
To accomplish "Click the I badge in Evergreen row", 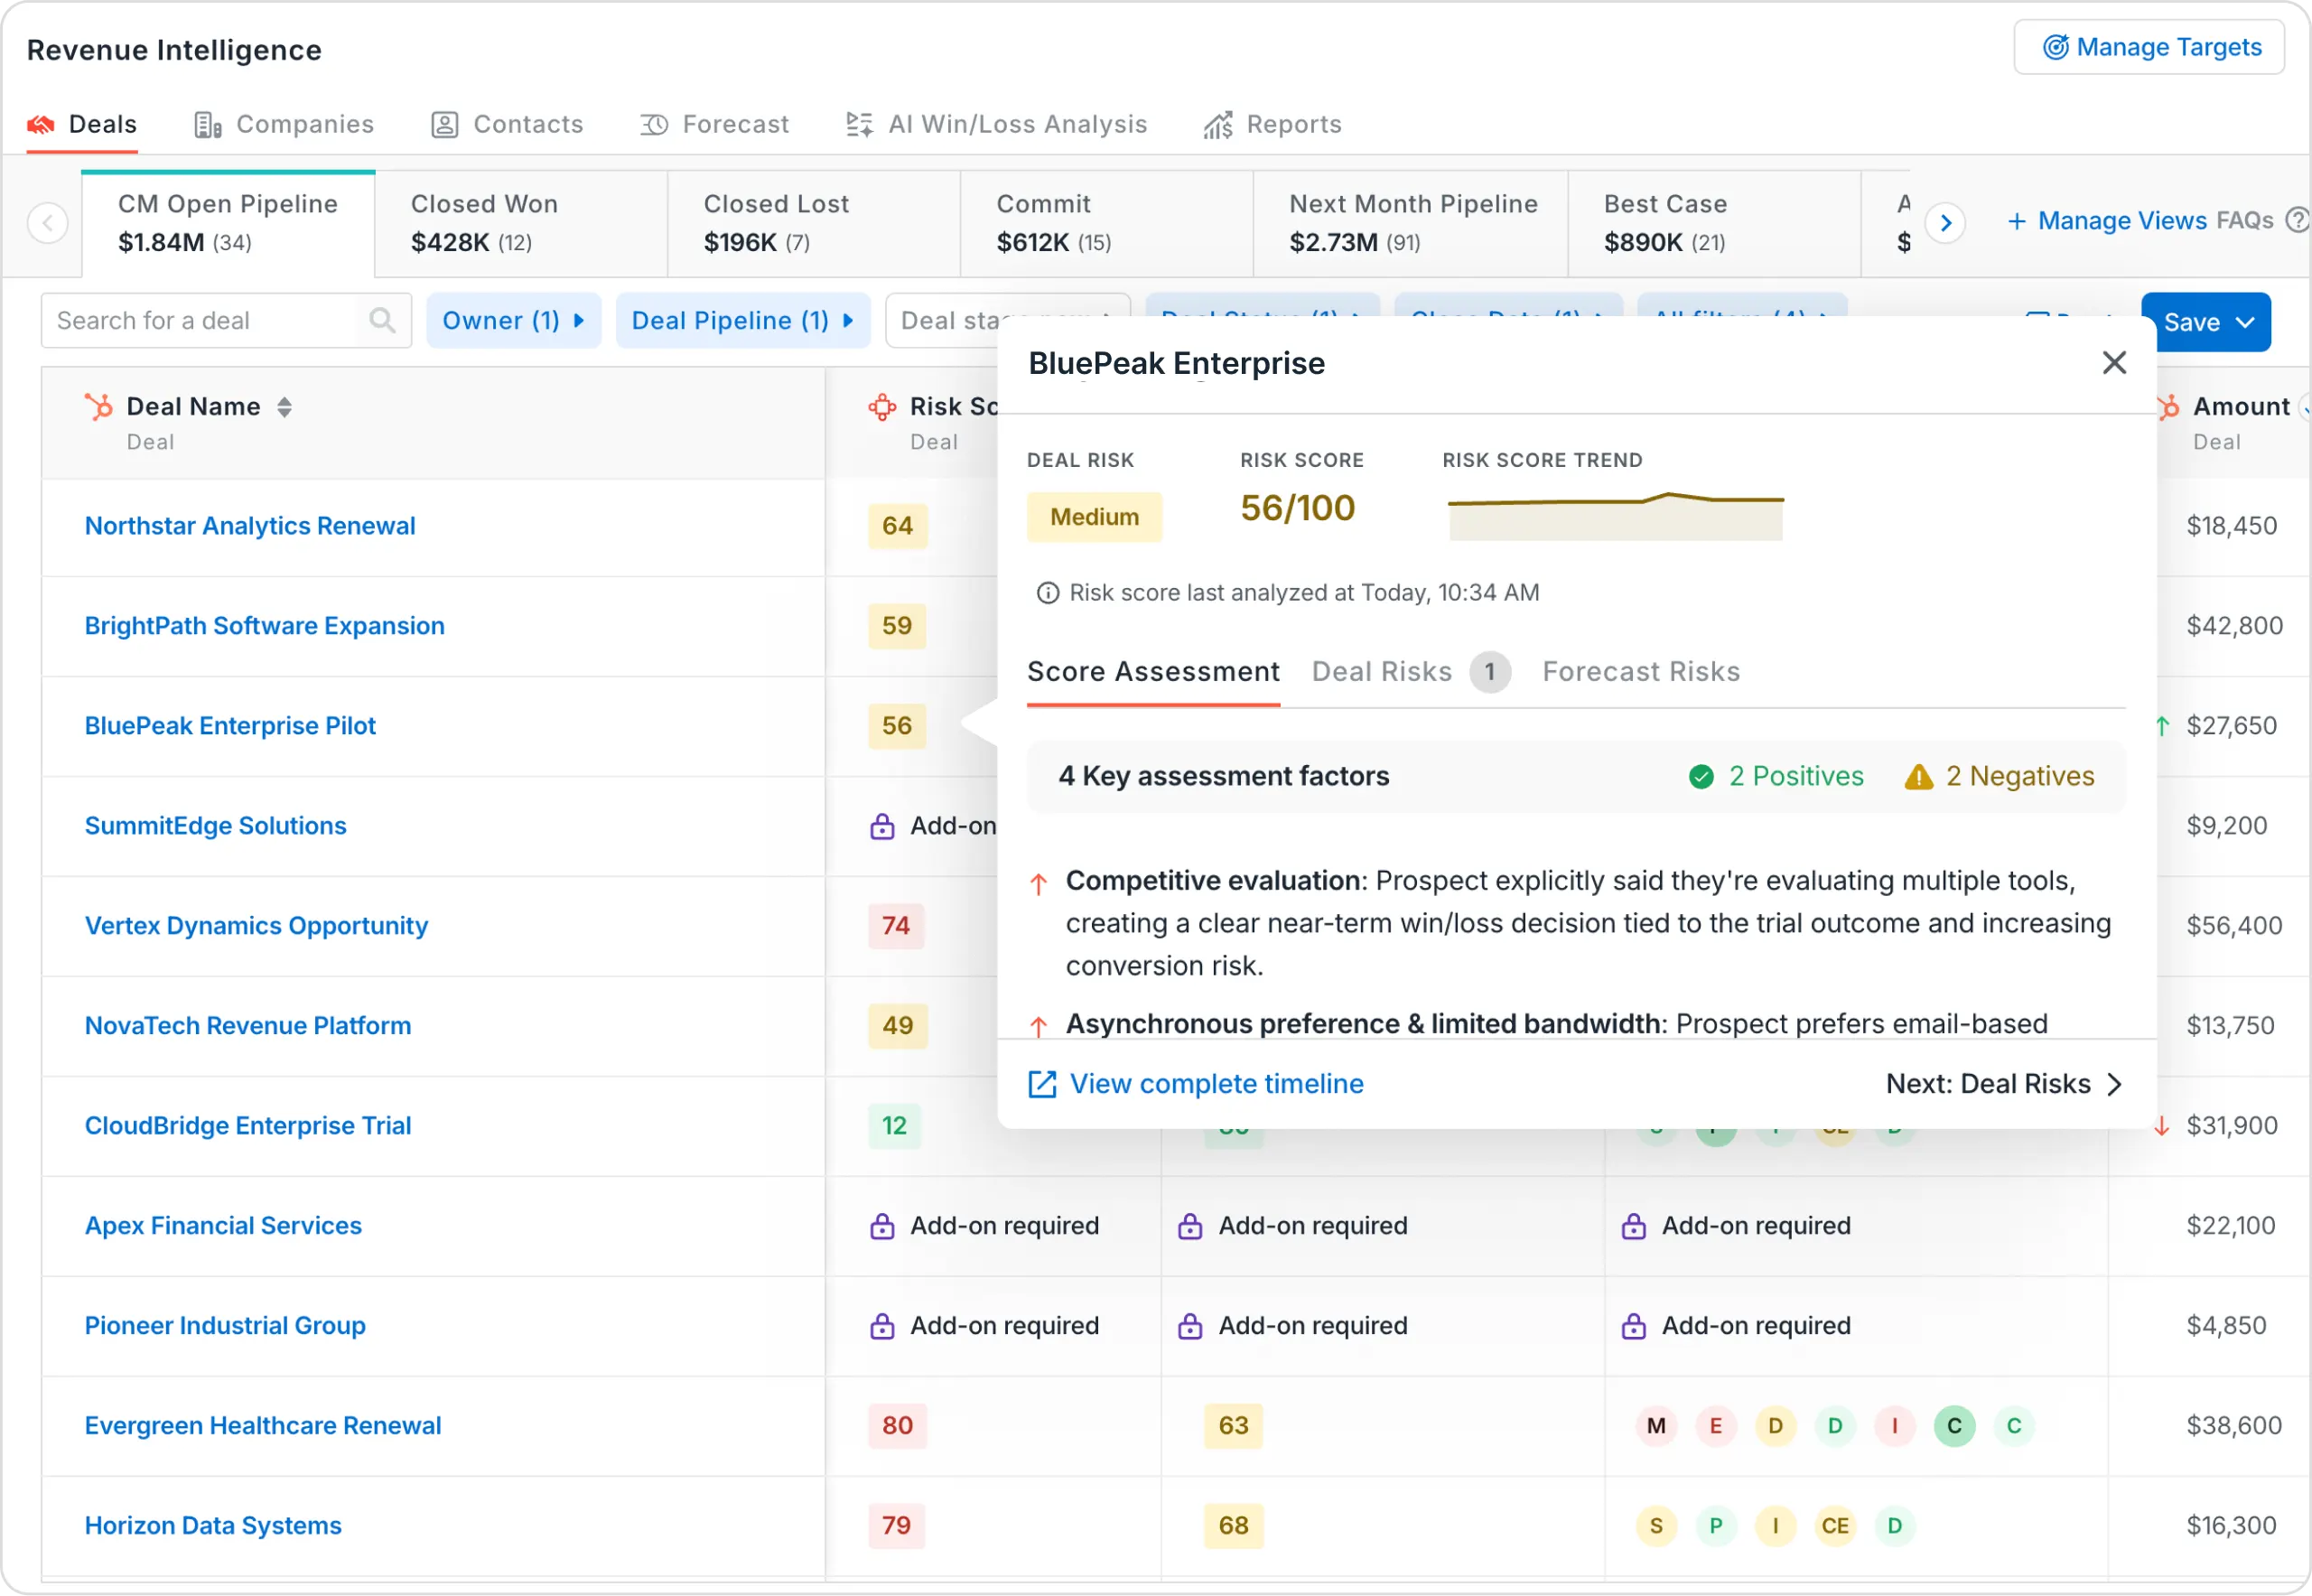I will click(x=1895, y=1426).
